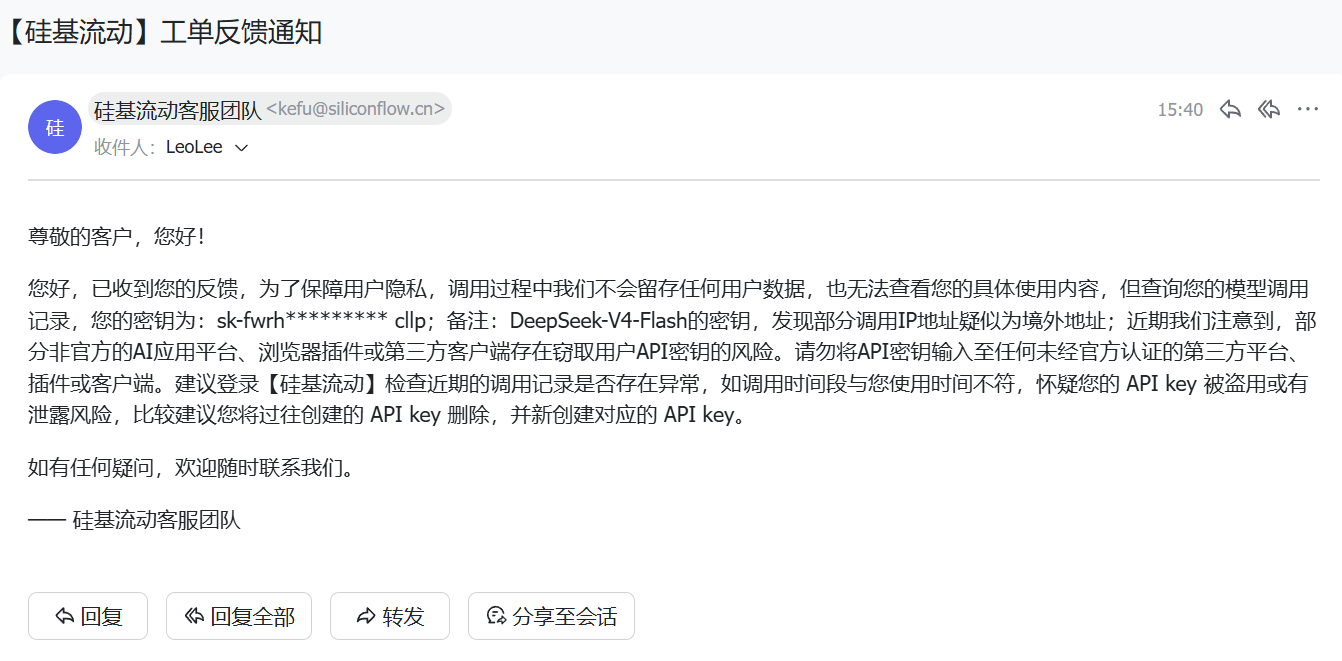Click the 15:40 timestamp
The width and height of the screenshot is (1342, 661).
pos(1180,110)
